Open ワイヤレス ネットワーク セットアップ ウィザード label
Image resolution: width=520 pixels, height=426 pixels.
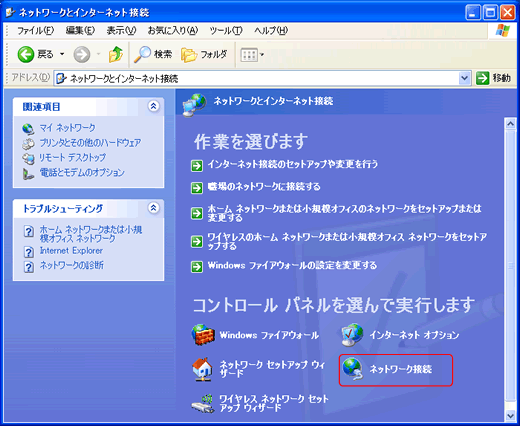point(274,403)
